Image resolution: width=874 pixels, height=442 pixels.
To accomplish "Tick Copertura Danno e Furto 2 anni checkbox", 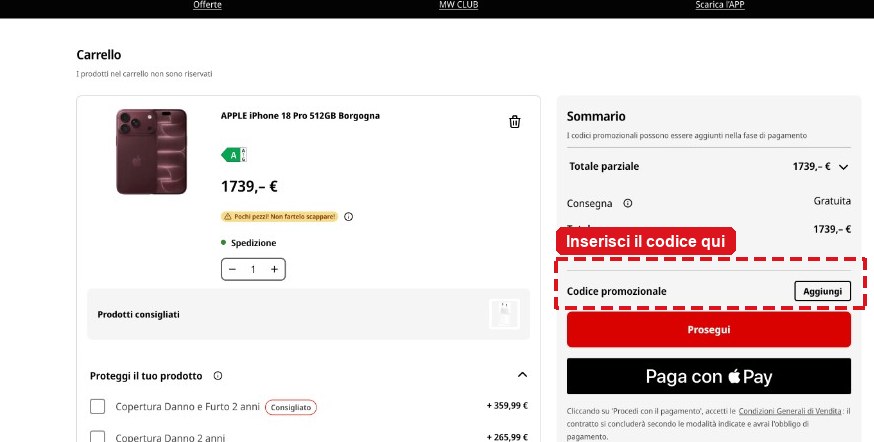I will click(98, 406).
